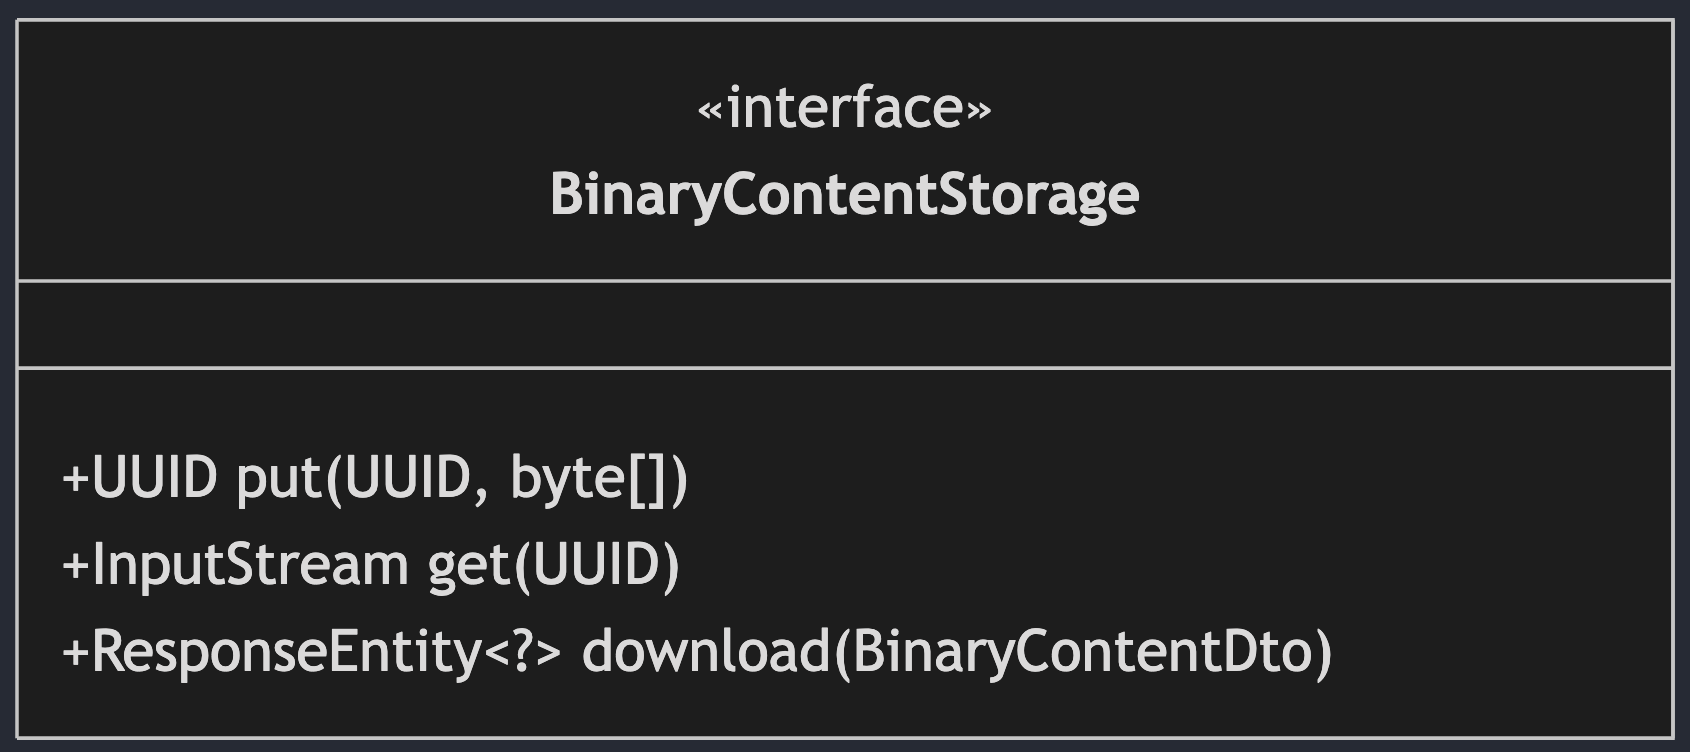This screenshot has width=1690, height=752.
Task: Click the empty attributes compartment
Action: 844,325
